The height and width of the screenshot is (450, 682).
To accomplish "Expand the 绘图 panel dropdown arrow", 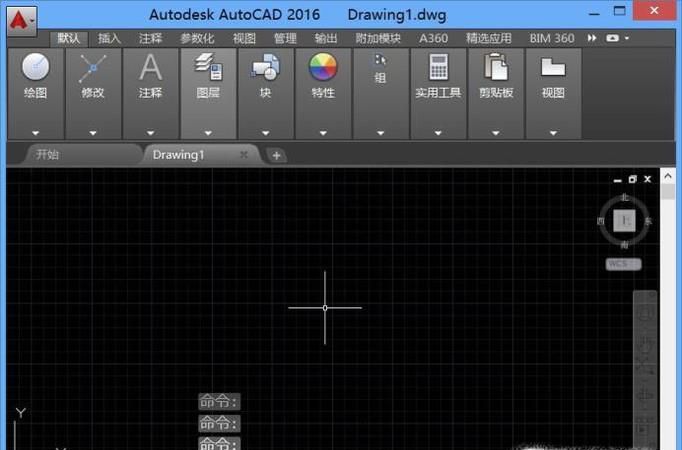I will click(x=36, y=133).
